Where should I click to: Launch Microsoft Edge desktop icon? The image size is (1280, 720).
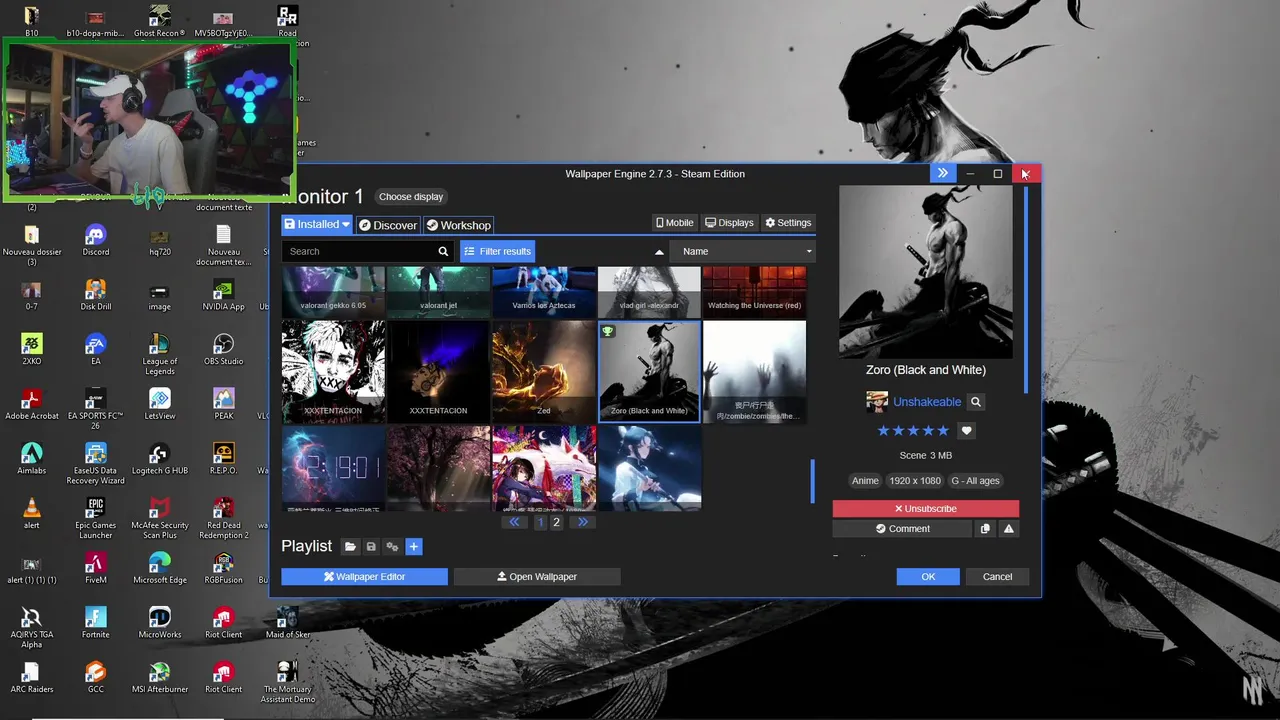pos(160,569)
